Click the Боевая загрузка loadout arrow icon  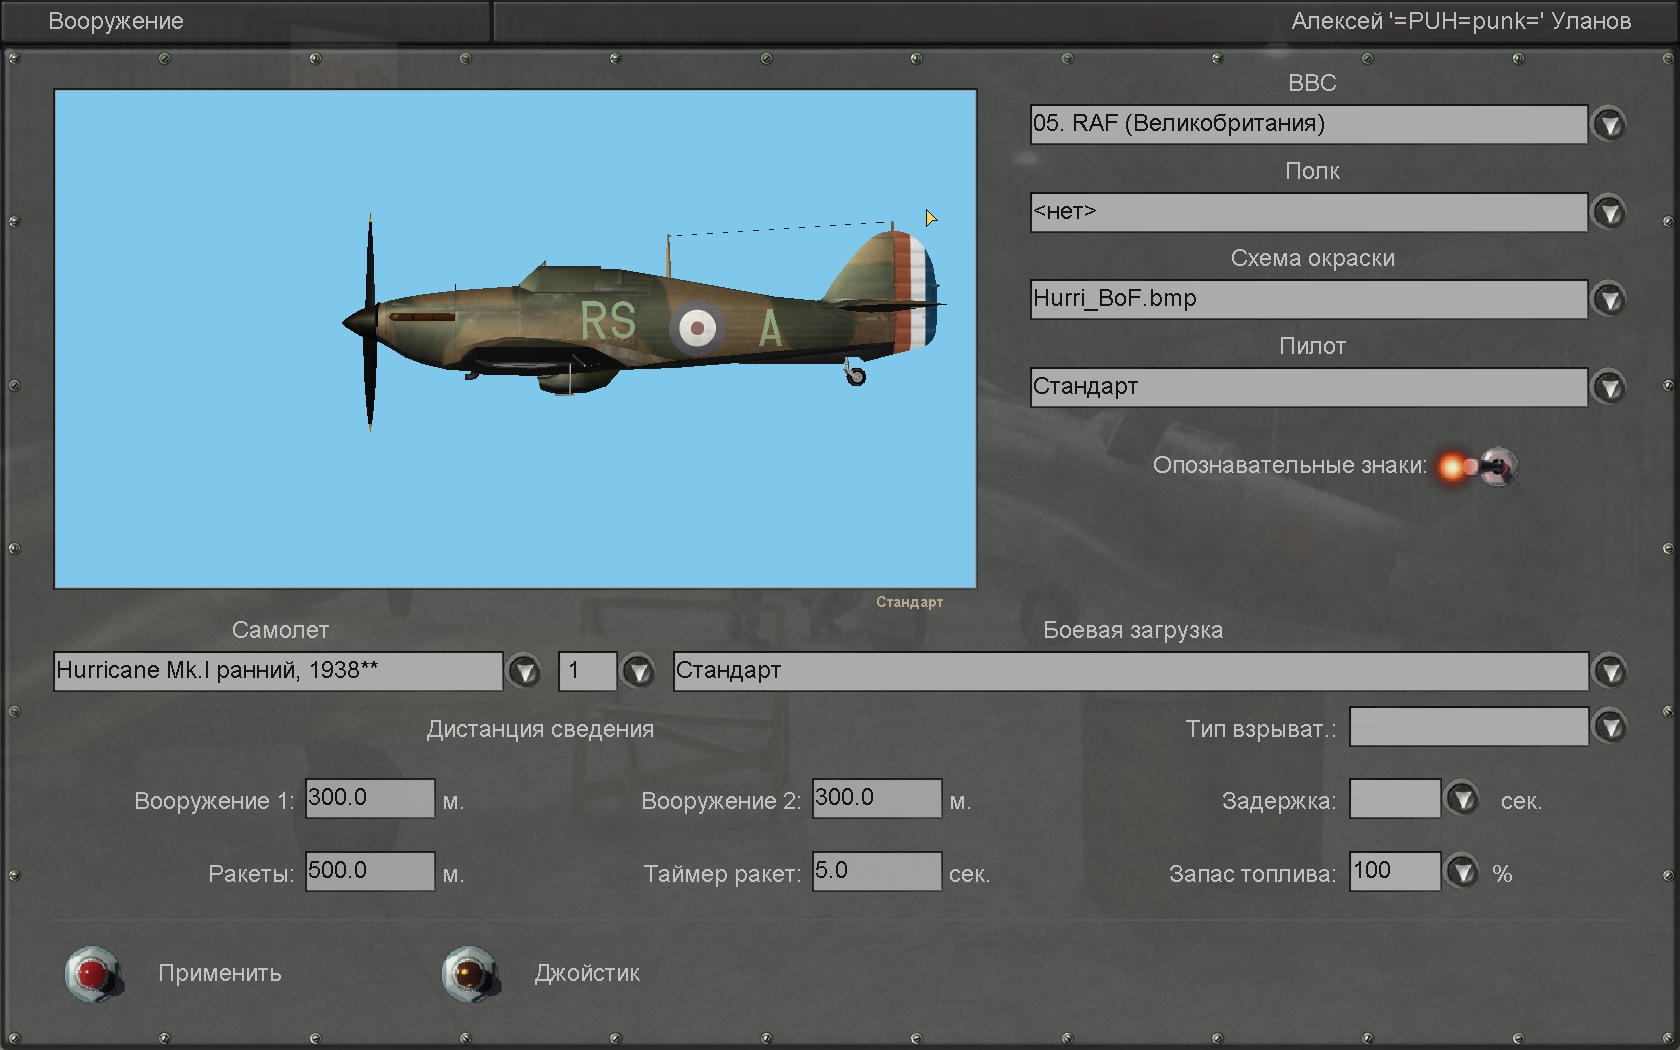(x=1609, y=671)
